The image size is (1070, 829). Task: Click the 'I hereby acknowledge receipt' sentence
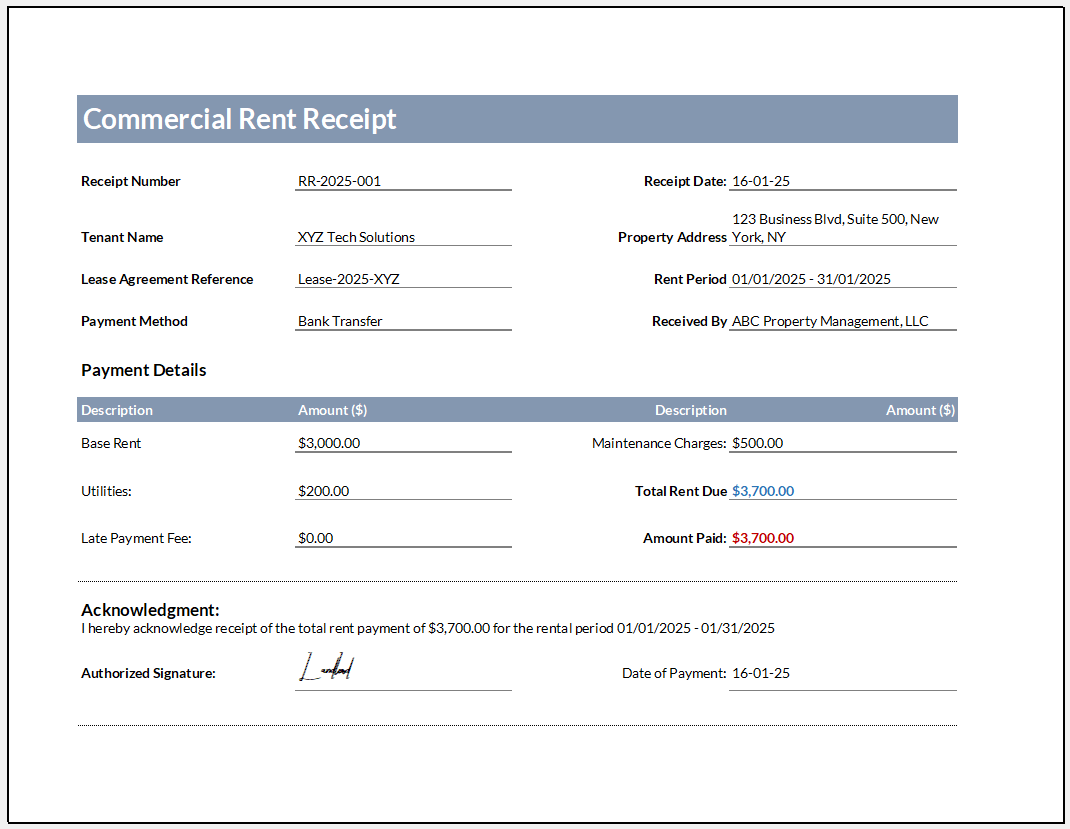428,628
